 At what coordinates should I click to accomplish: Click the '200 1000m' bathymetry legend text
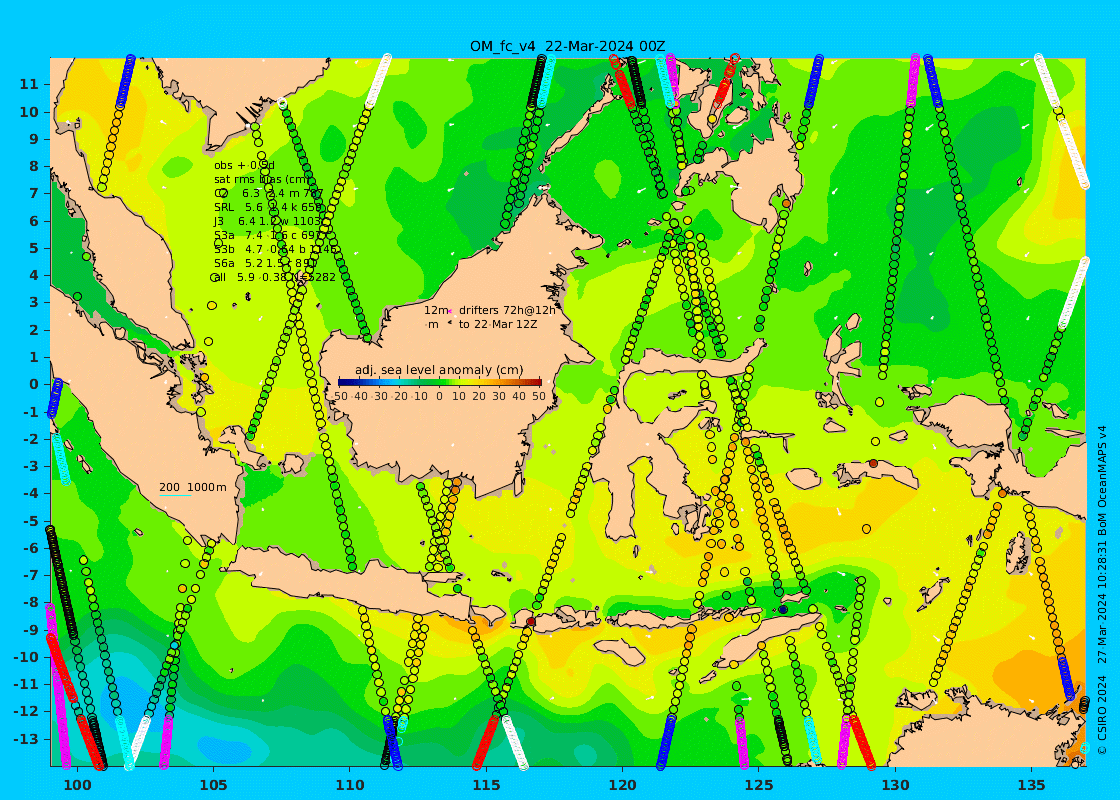[x=193, y=487]
